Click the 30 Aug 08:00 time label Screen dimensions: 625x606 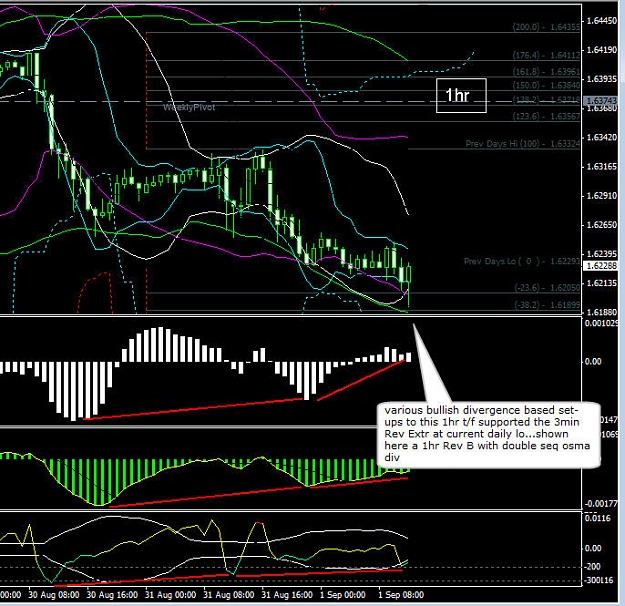tap(54, 595)
